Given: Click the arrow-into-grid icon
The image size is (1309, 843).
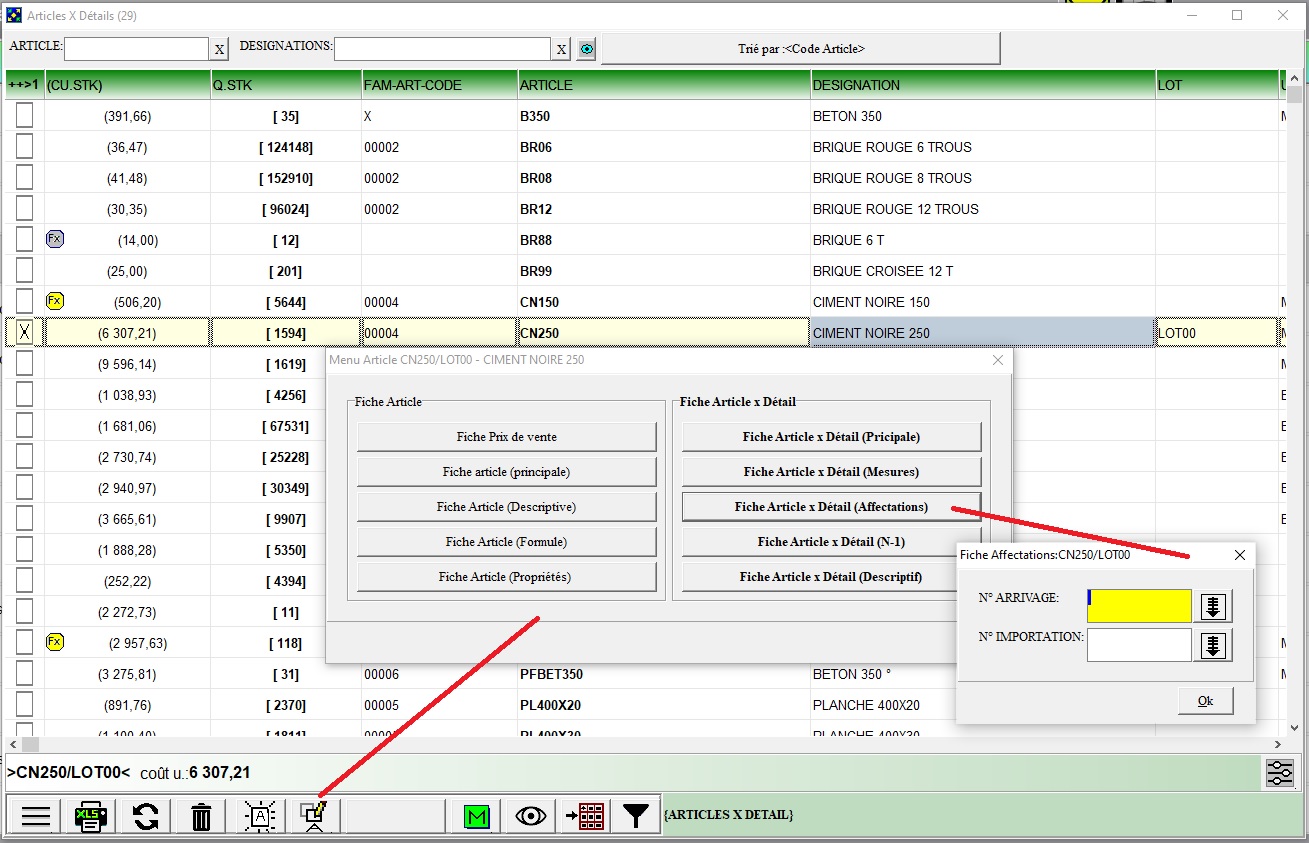Looking at the screenshot, I should coord(585,816).
